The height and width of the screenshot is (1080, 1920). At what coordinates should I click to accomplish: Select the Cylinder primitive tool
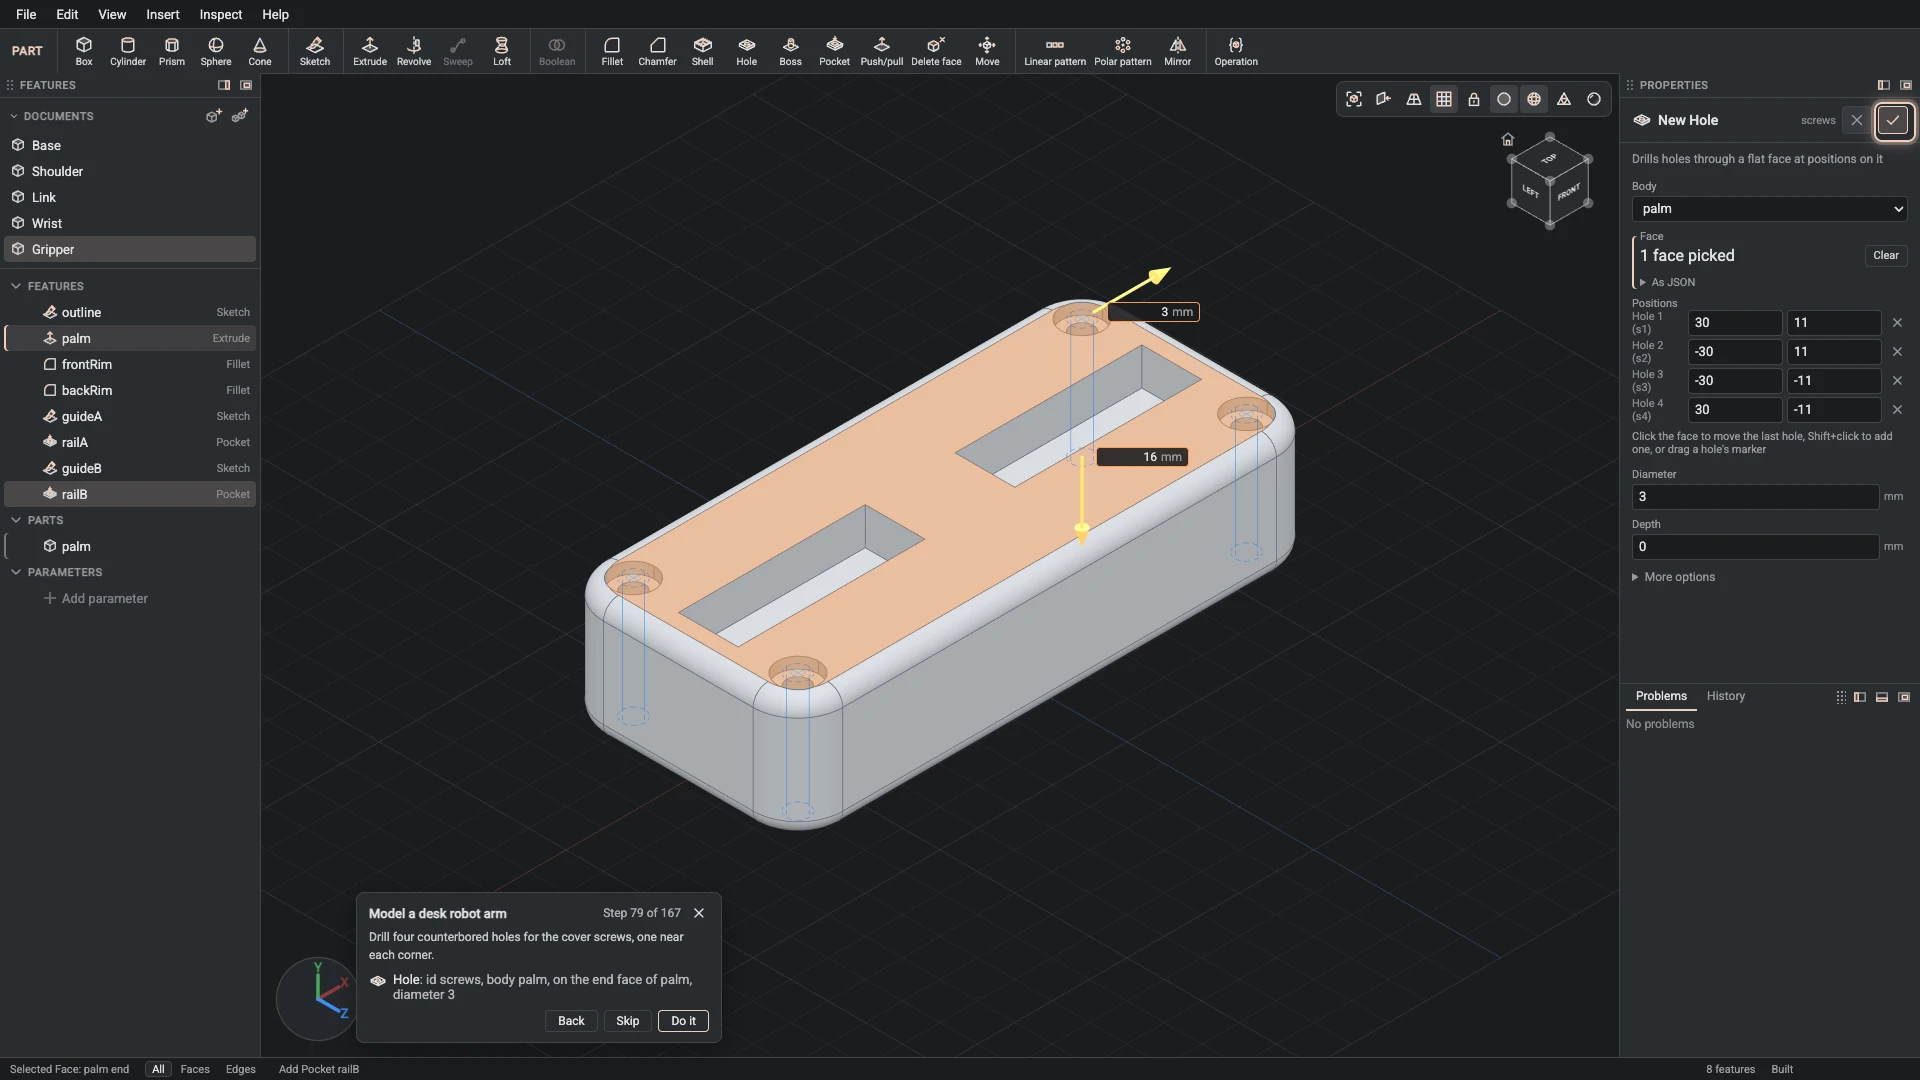[x=128, y=51]
